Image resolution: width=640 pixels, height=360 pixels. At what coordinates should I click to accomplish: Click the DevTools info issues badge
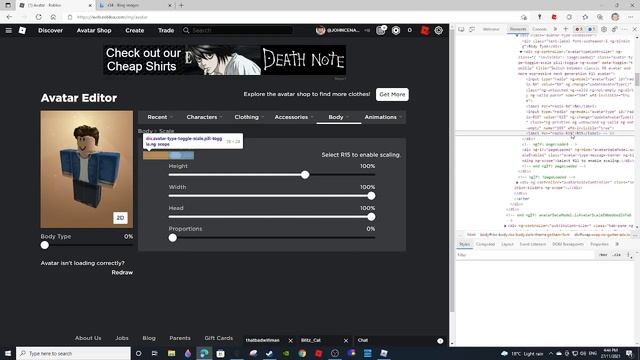click(591, 29)
